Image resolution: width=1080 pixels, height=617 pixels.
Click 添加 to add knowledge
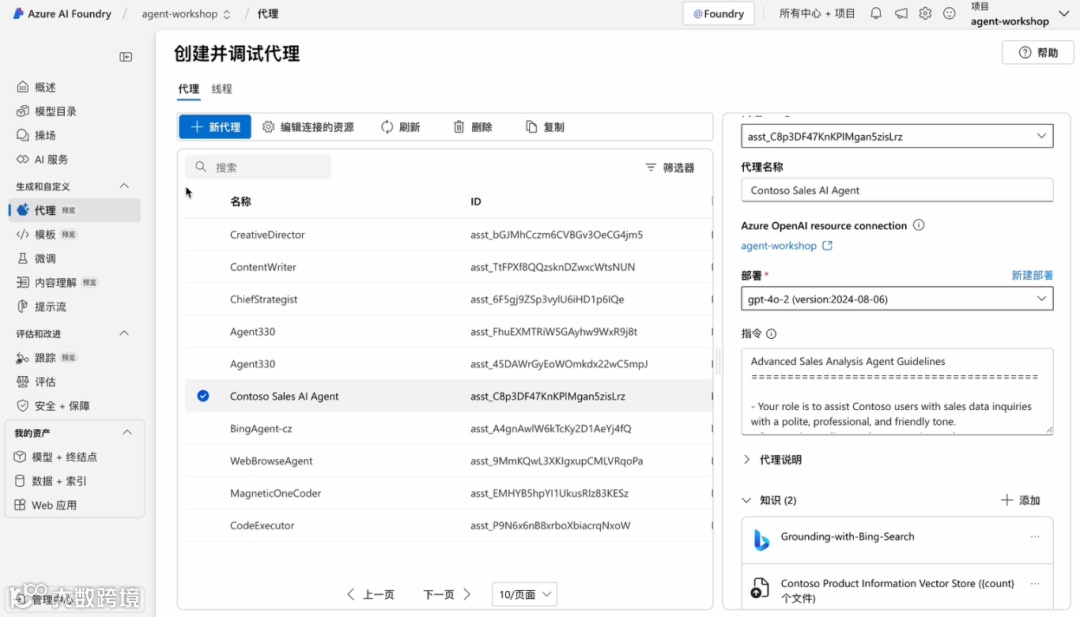[x=1020, y=500]
